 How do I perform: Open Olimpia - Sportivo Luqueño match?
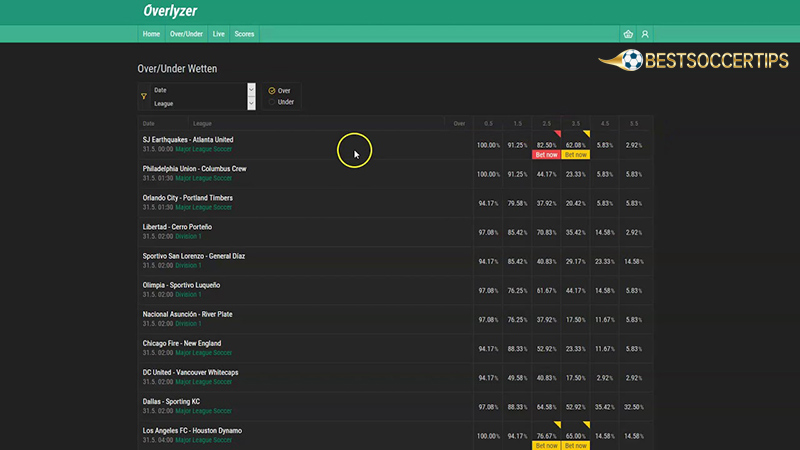pyautogui.click(x=181, y=285)
